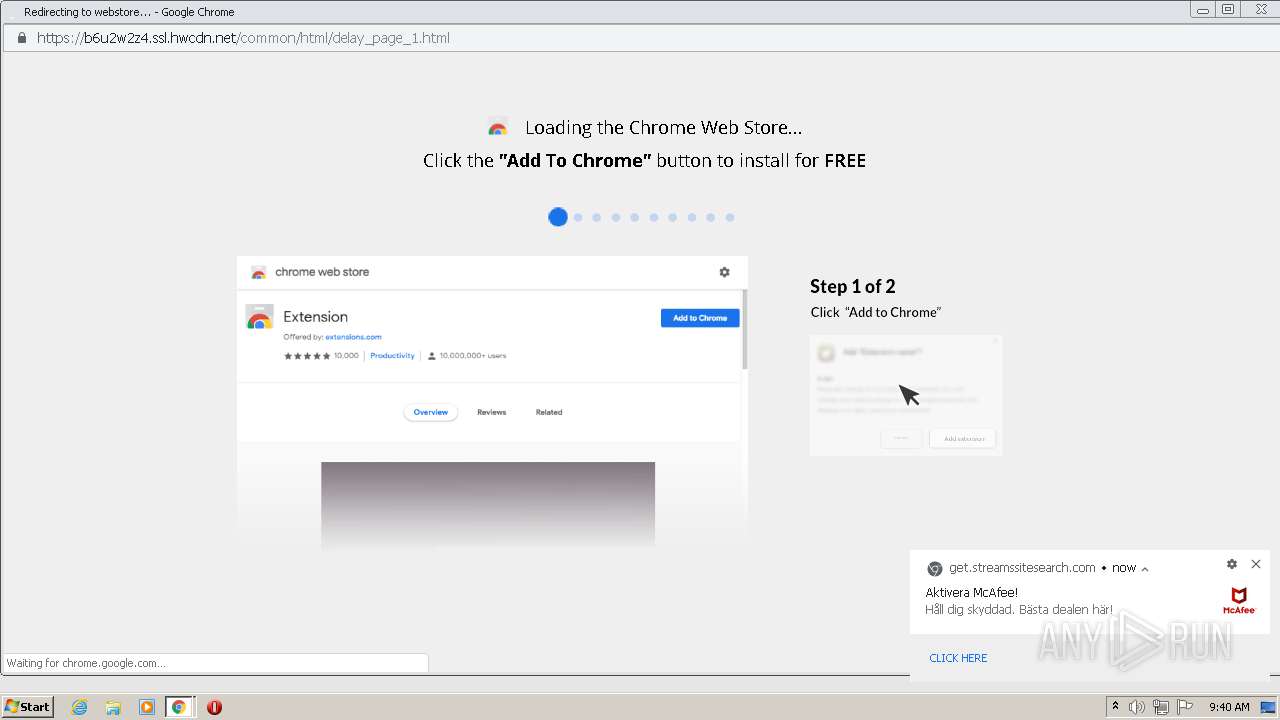The image size is (1280, 720).
Task: Click the web store vertical scrollbar
Action: pyautogui.click(x=744, y=330)
